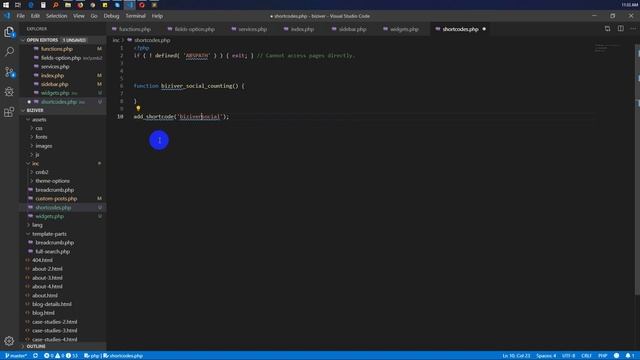Expand the cmb2 folder
The image size is (640, 360).
[x=63, y=172]
